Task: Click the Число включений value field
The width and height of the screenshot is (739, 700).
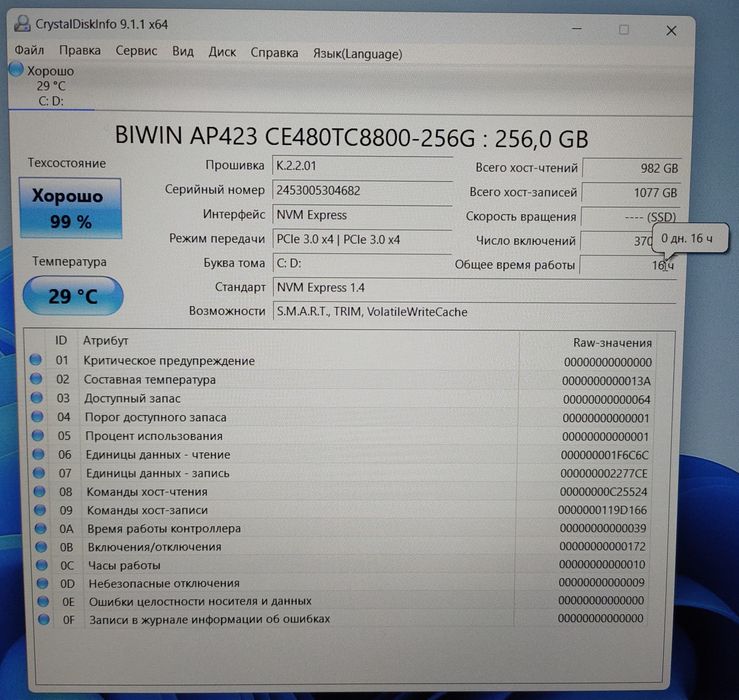Action: pos(616,241)
